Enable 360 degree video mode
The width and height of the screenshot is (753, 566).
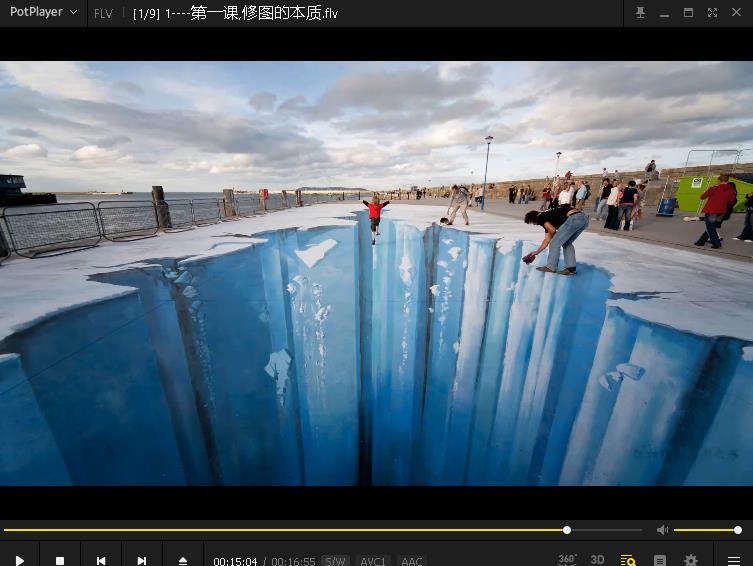[567, 559]
